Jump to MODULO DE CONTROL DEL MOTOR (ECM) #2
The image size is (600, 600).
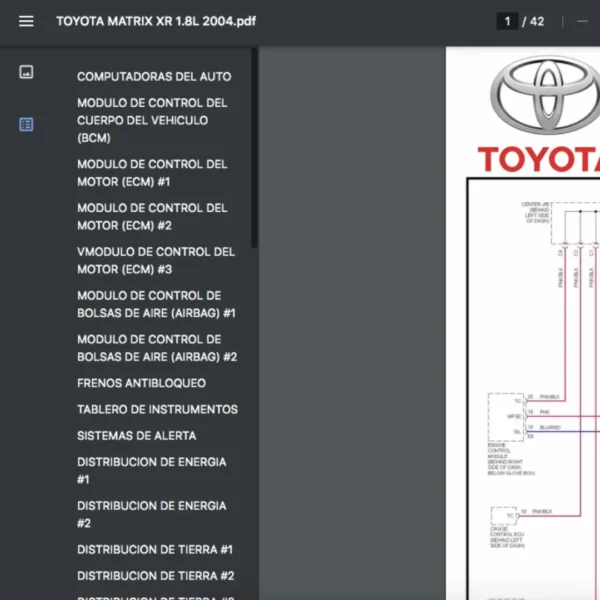[x=152, y=217]
